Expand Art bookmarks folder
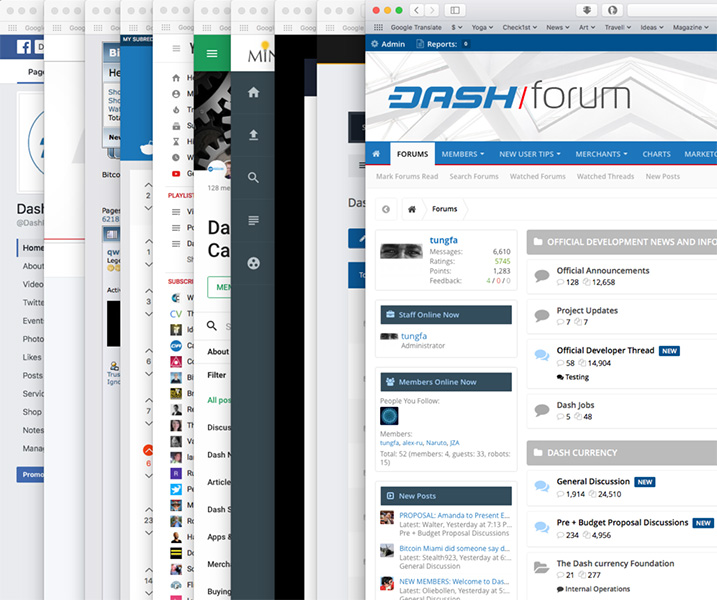717x600 pixels. point(587,27)
